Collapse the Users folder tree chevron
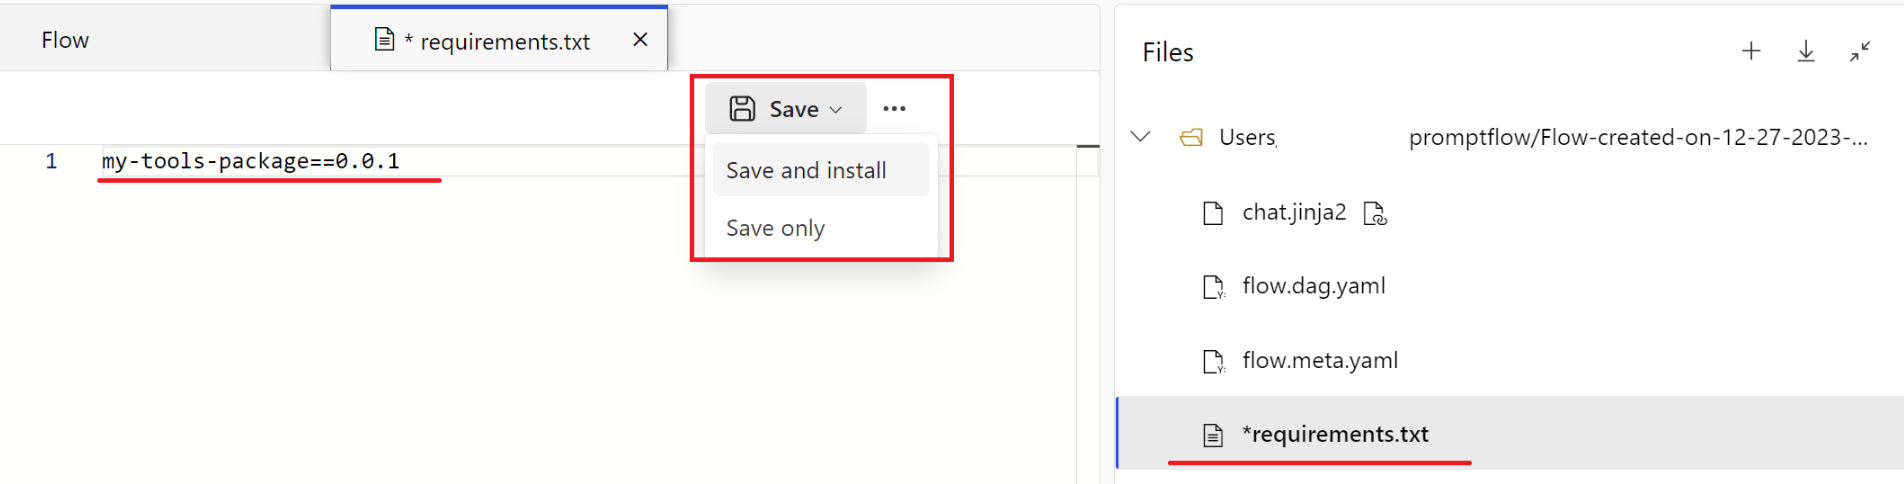The height and width of the screenshot is (484, 1904). pos(1140,137)
